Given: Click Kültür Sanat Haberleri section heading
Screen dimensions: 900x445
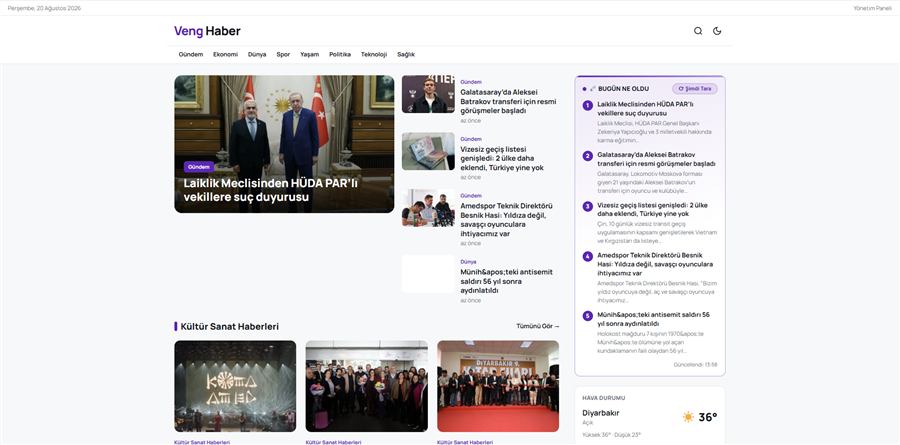Looking at the screenshot, I should pos(230,326).
